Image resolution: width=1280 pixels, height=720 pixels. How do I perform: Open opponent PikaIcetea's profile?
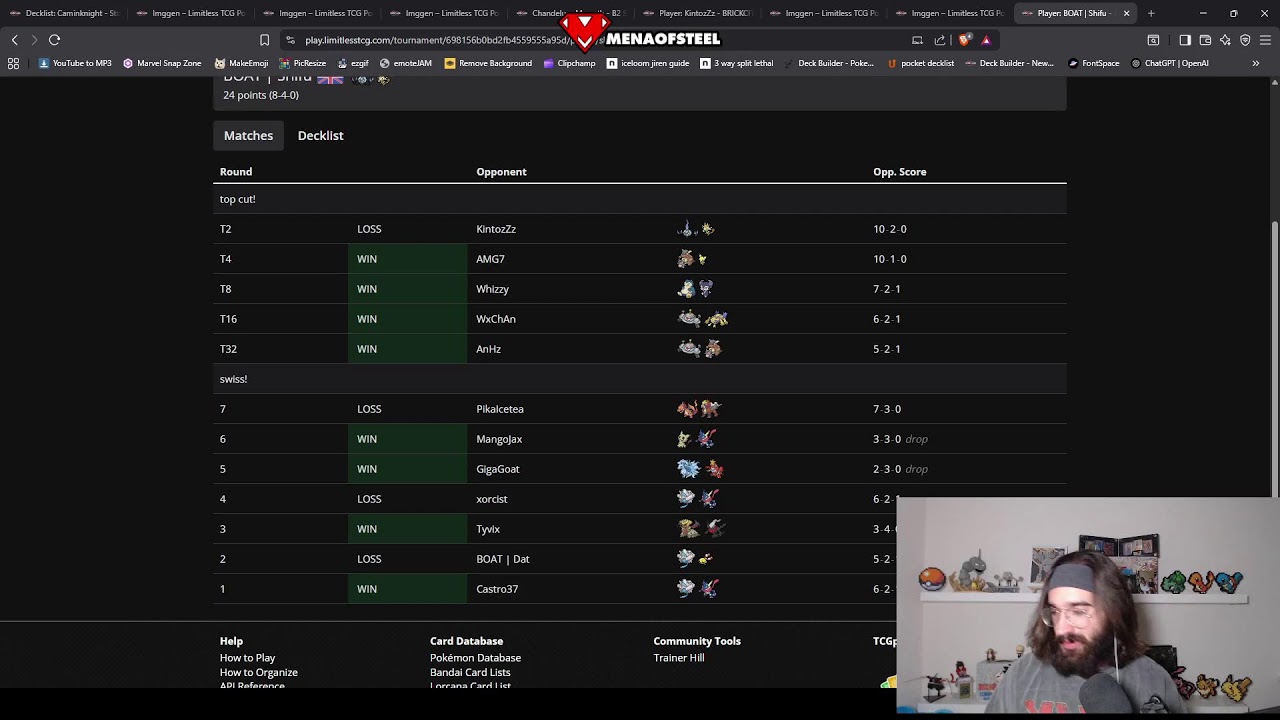point(500,409)
